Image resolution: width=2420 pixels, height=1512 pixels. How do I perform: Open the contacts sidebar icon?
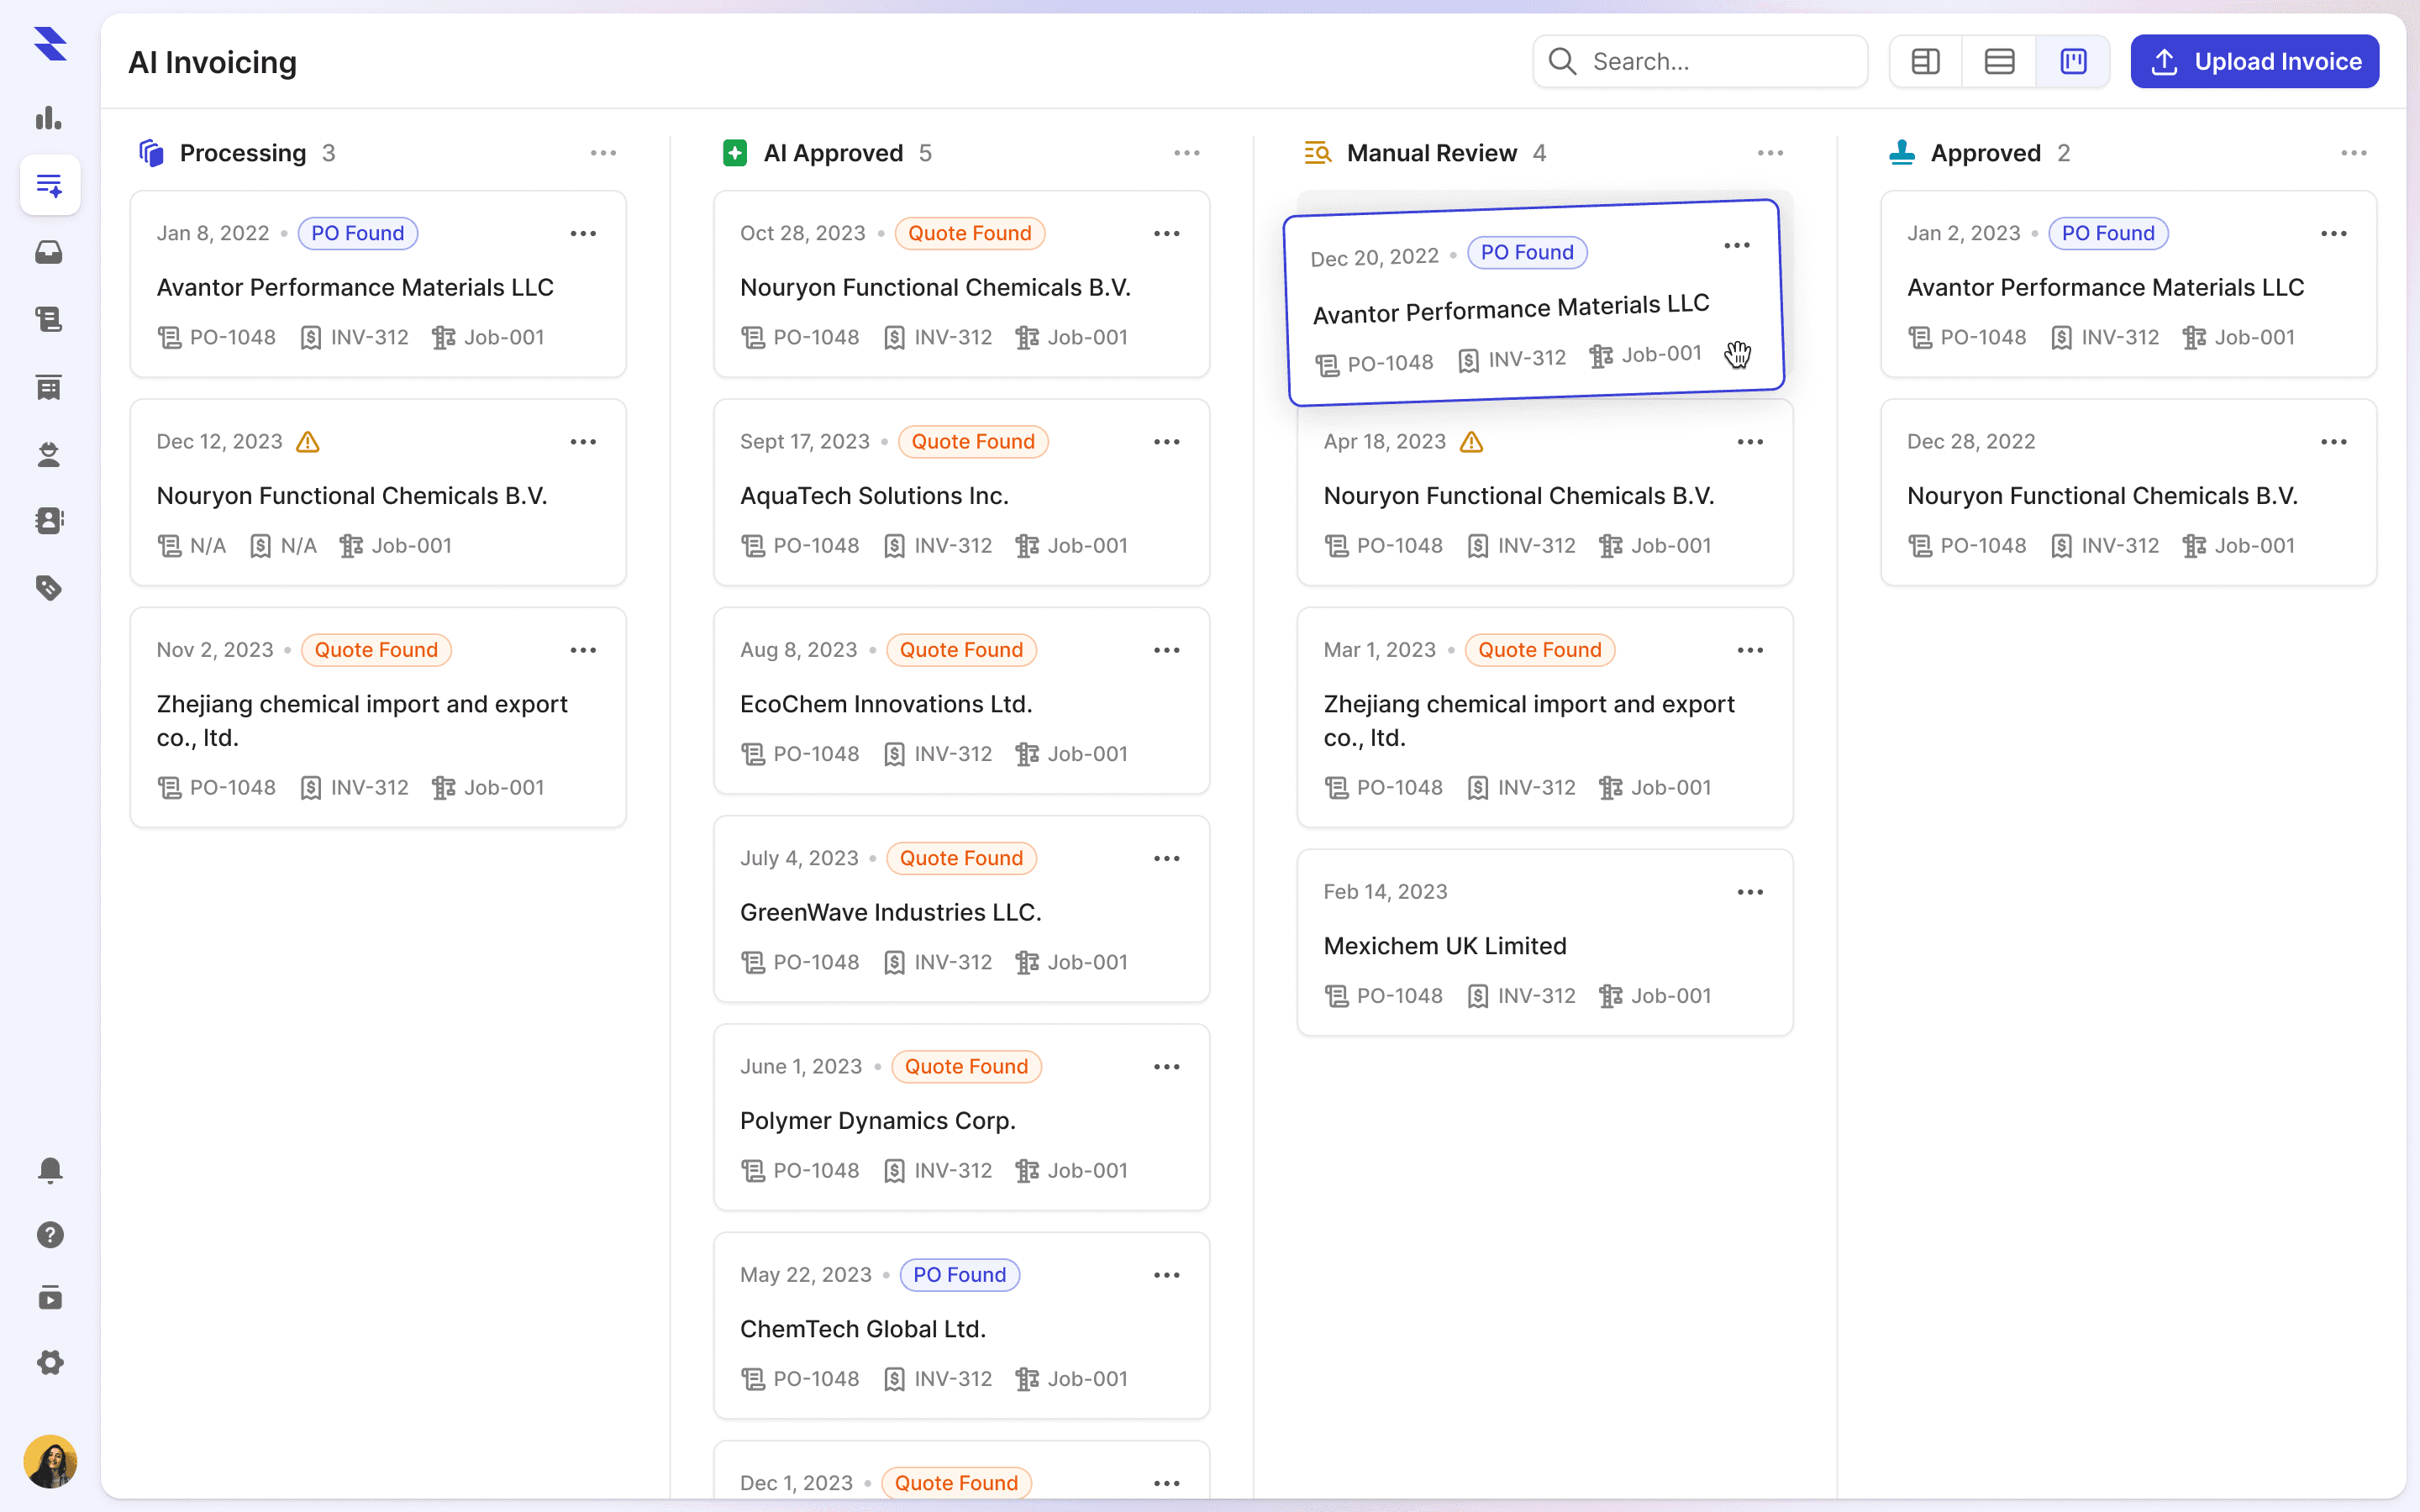coord(49,520)
